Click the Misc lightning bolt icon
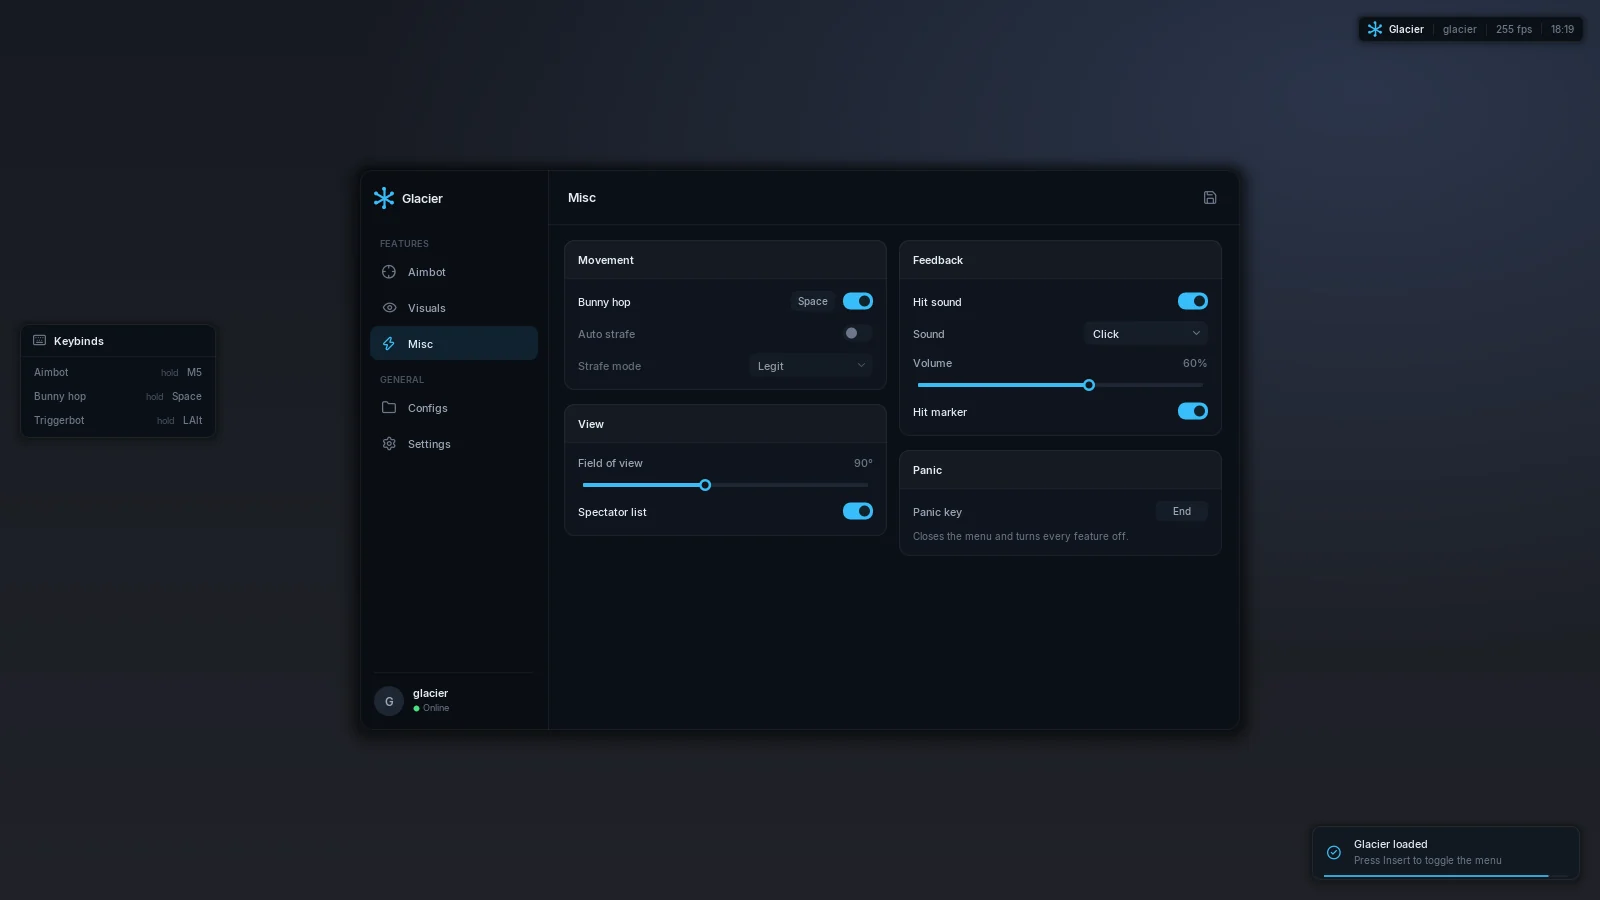Image resolution: width=1600 pixels, height=900 pixels. pos(389,344)
